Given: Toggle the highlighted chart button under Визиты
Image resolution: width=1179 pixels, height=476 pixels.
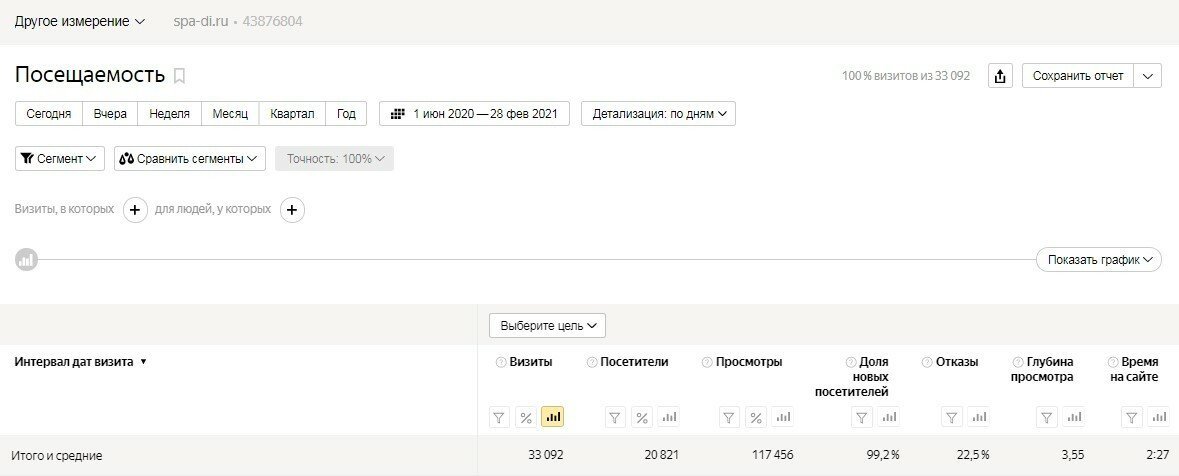Looking at the screenshot, I should (552, 417).
